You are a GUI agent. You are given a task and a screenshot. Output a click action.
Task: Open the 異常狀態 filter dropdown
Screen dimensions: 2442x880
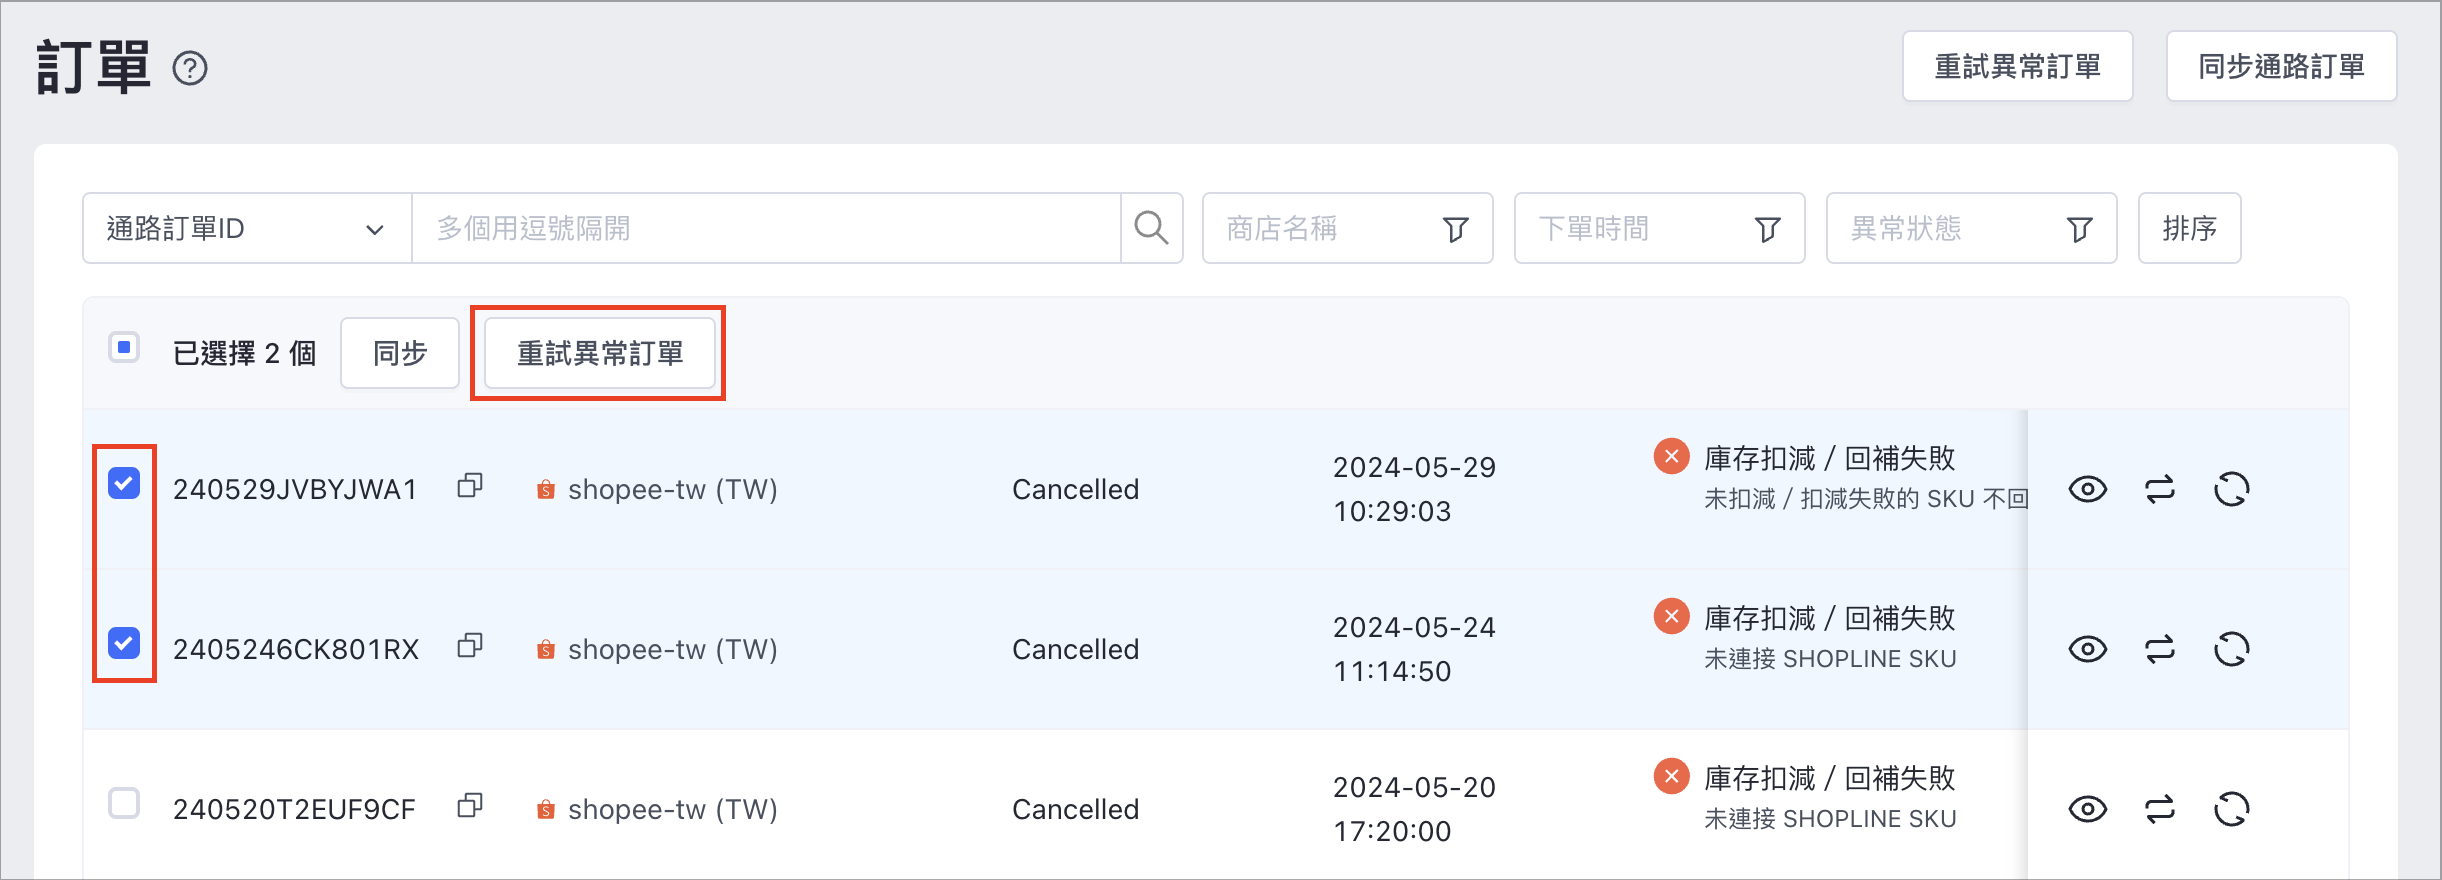(x=1971, y=228)
